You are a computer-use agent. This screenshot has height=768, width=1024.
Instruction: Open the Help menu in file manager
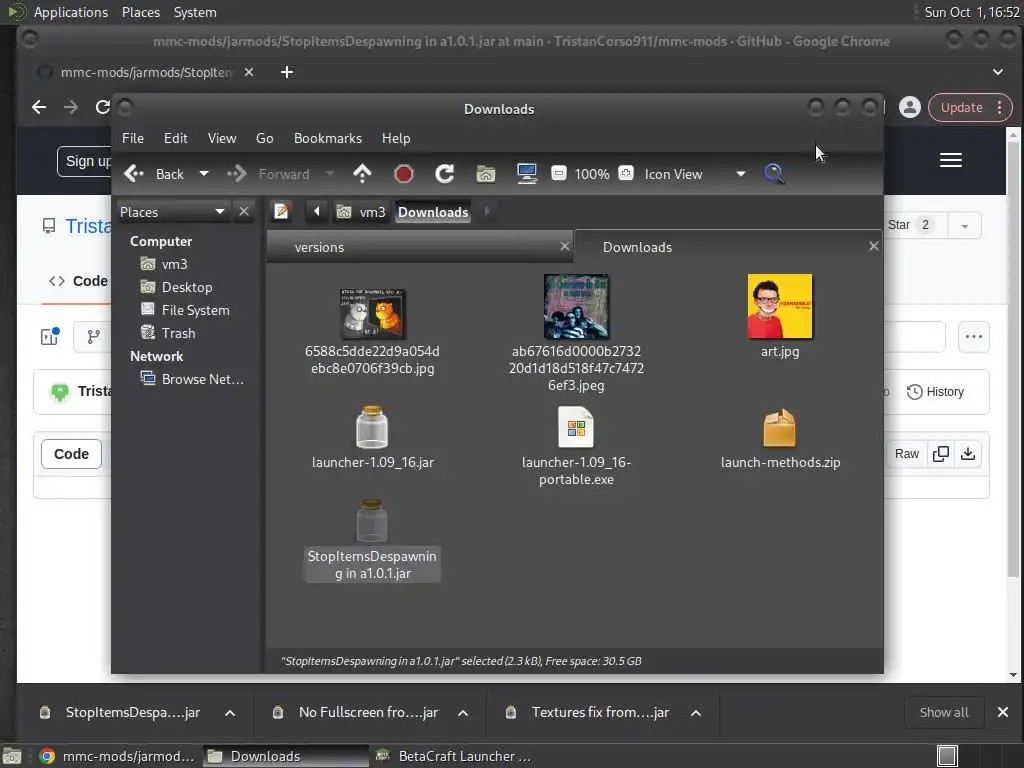click(396, 138)
